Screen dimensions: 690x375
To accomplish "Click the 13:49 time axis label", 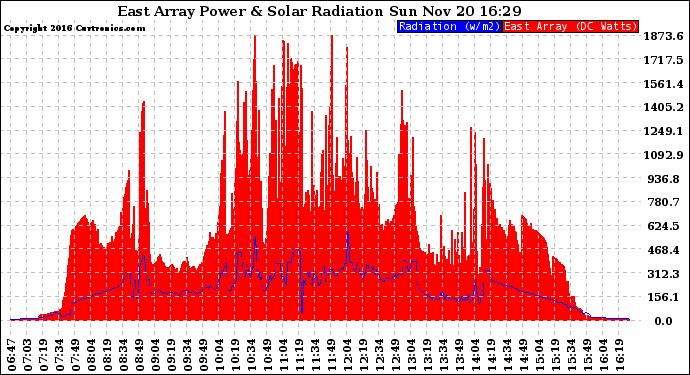I will tap(459, 355).
